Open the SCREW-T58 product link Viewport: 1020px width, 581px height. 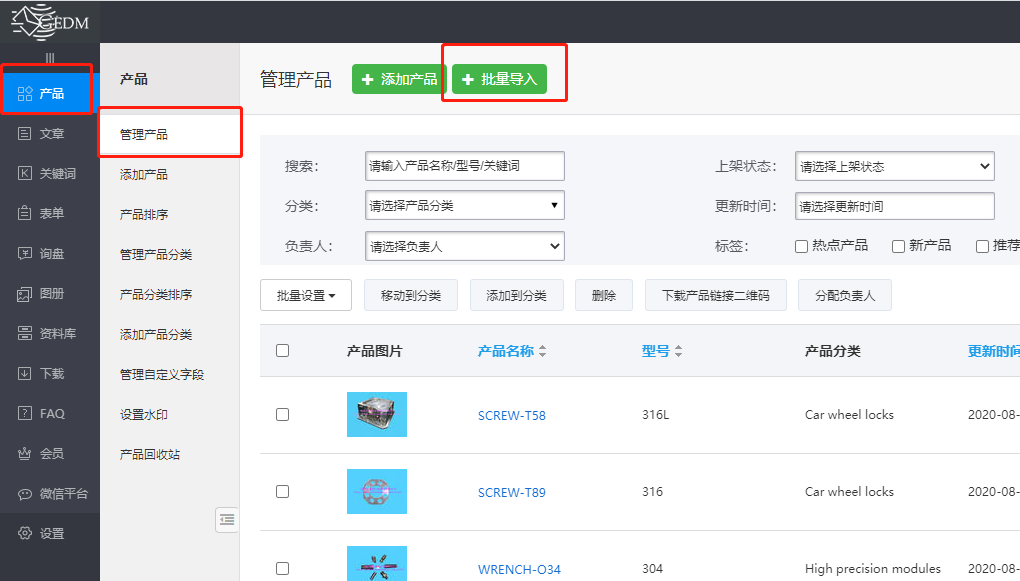point(511,415)
